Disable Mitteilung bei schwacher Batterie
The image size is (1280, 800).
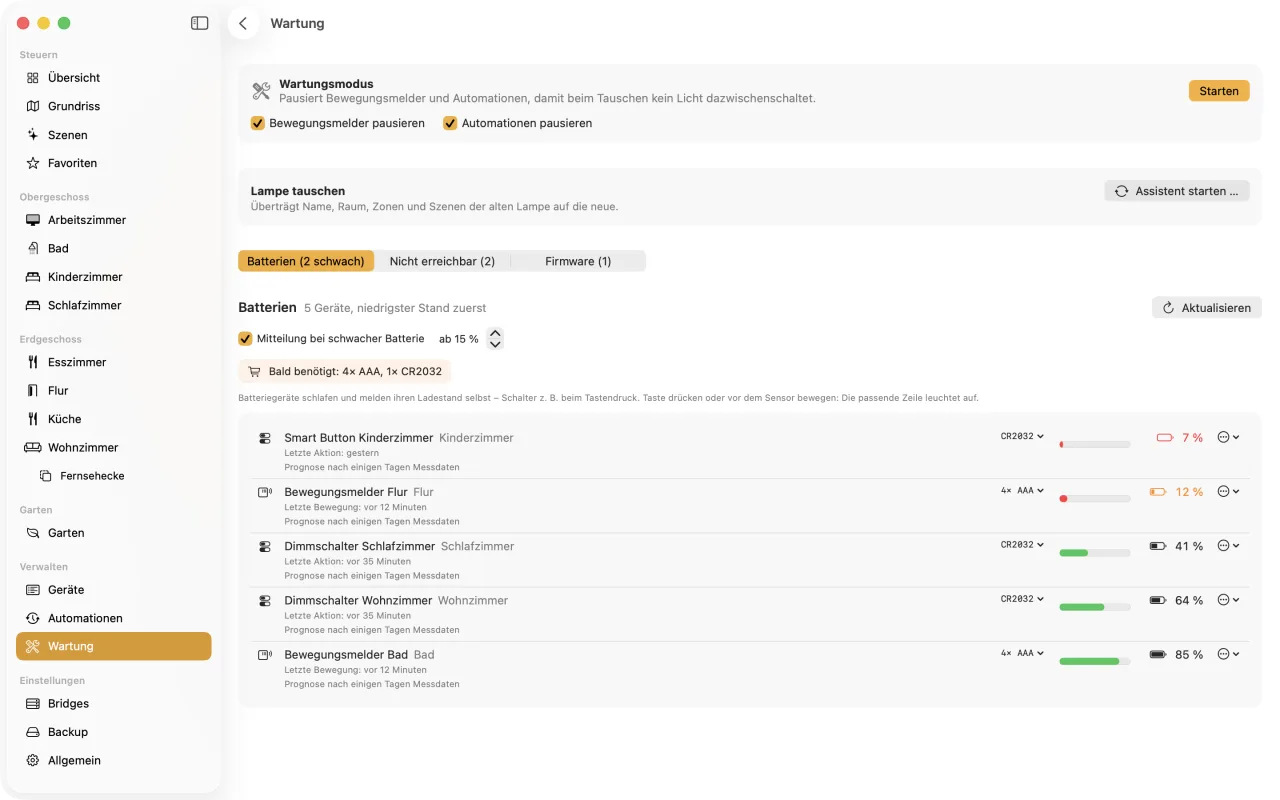245,339
